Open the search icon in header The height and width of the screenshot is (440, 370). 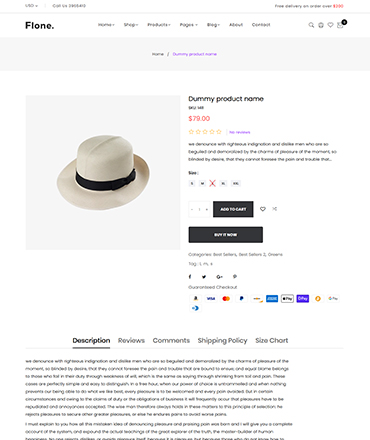[x=311, y=25]
